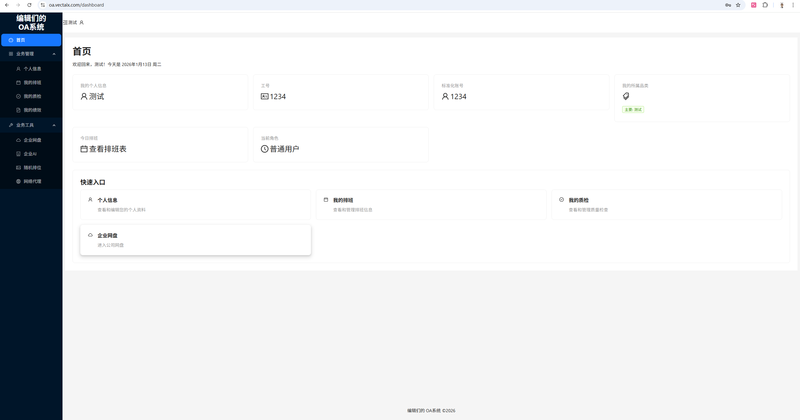This screenshot has width=800, height=420.
Task: Click the 编辑们的 OA系统 logo title in the sidebar
Action: 31,23
